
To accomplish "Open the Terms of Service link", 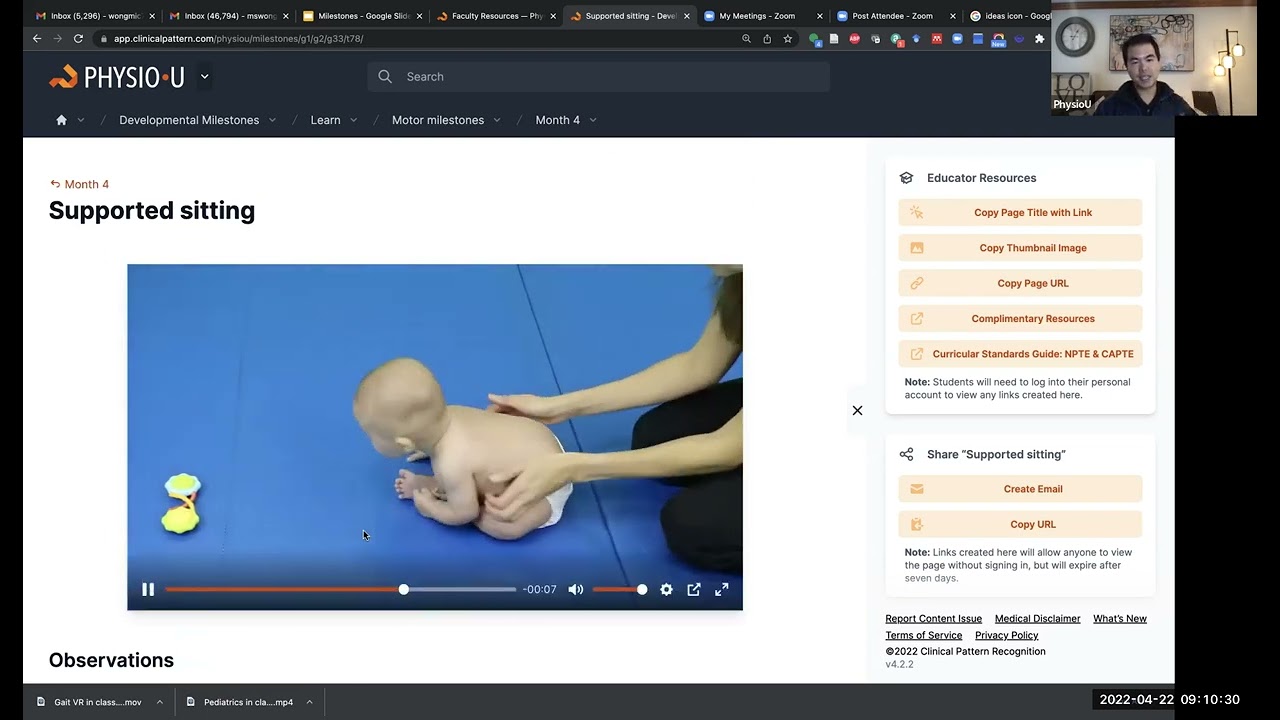I will click(x=923, y=636).
